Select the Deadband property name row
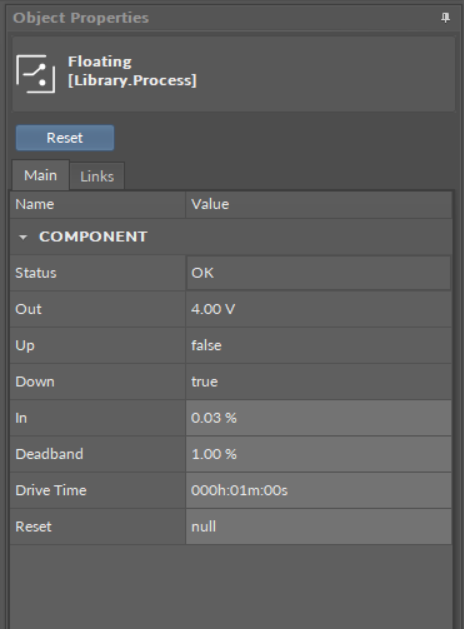The width and height of the screenshot is (464, 629). [98, 454]
